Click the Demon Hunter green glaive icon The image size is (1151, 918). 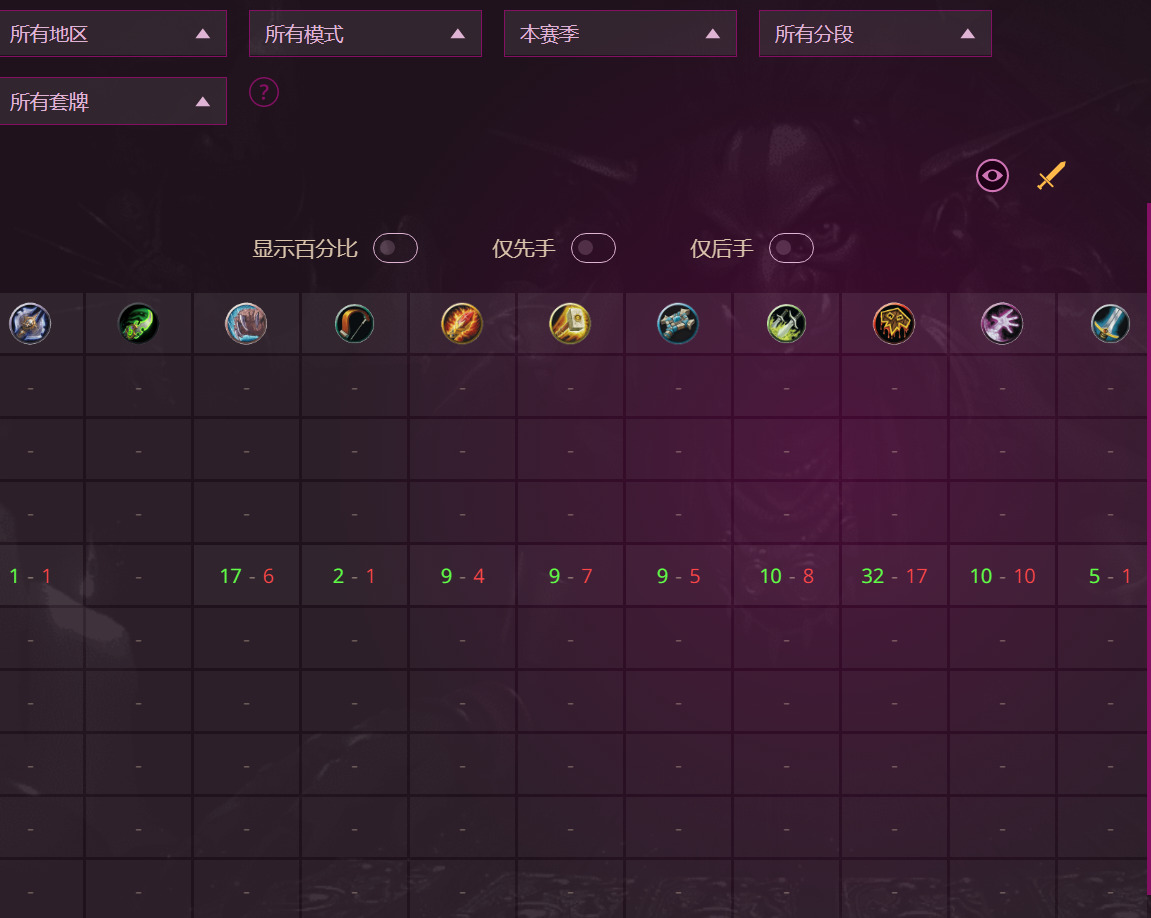[x=138, y=324]
